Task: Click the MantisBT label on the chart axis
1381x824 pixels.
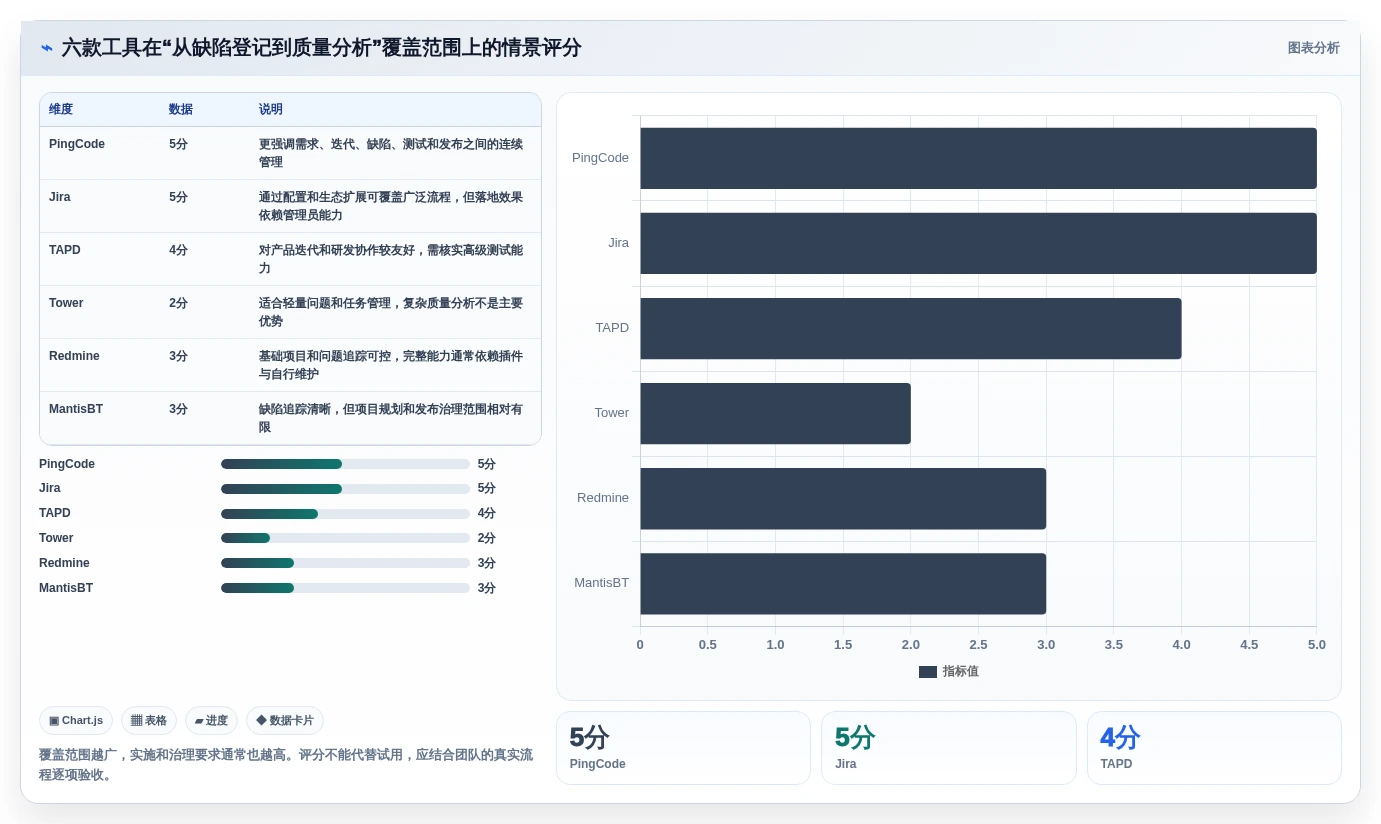Action: click(x=601, y=583)
